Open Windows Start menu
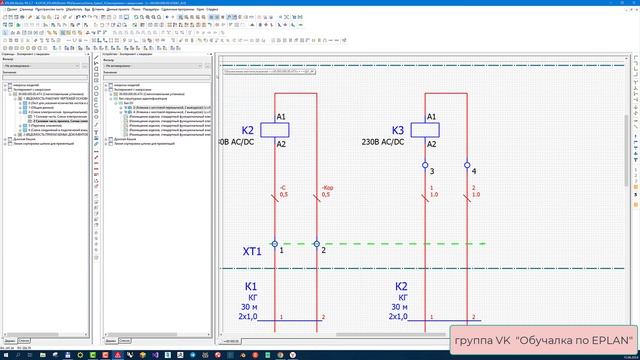 coord(6,355)
